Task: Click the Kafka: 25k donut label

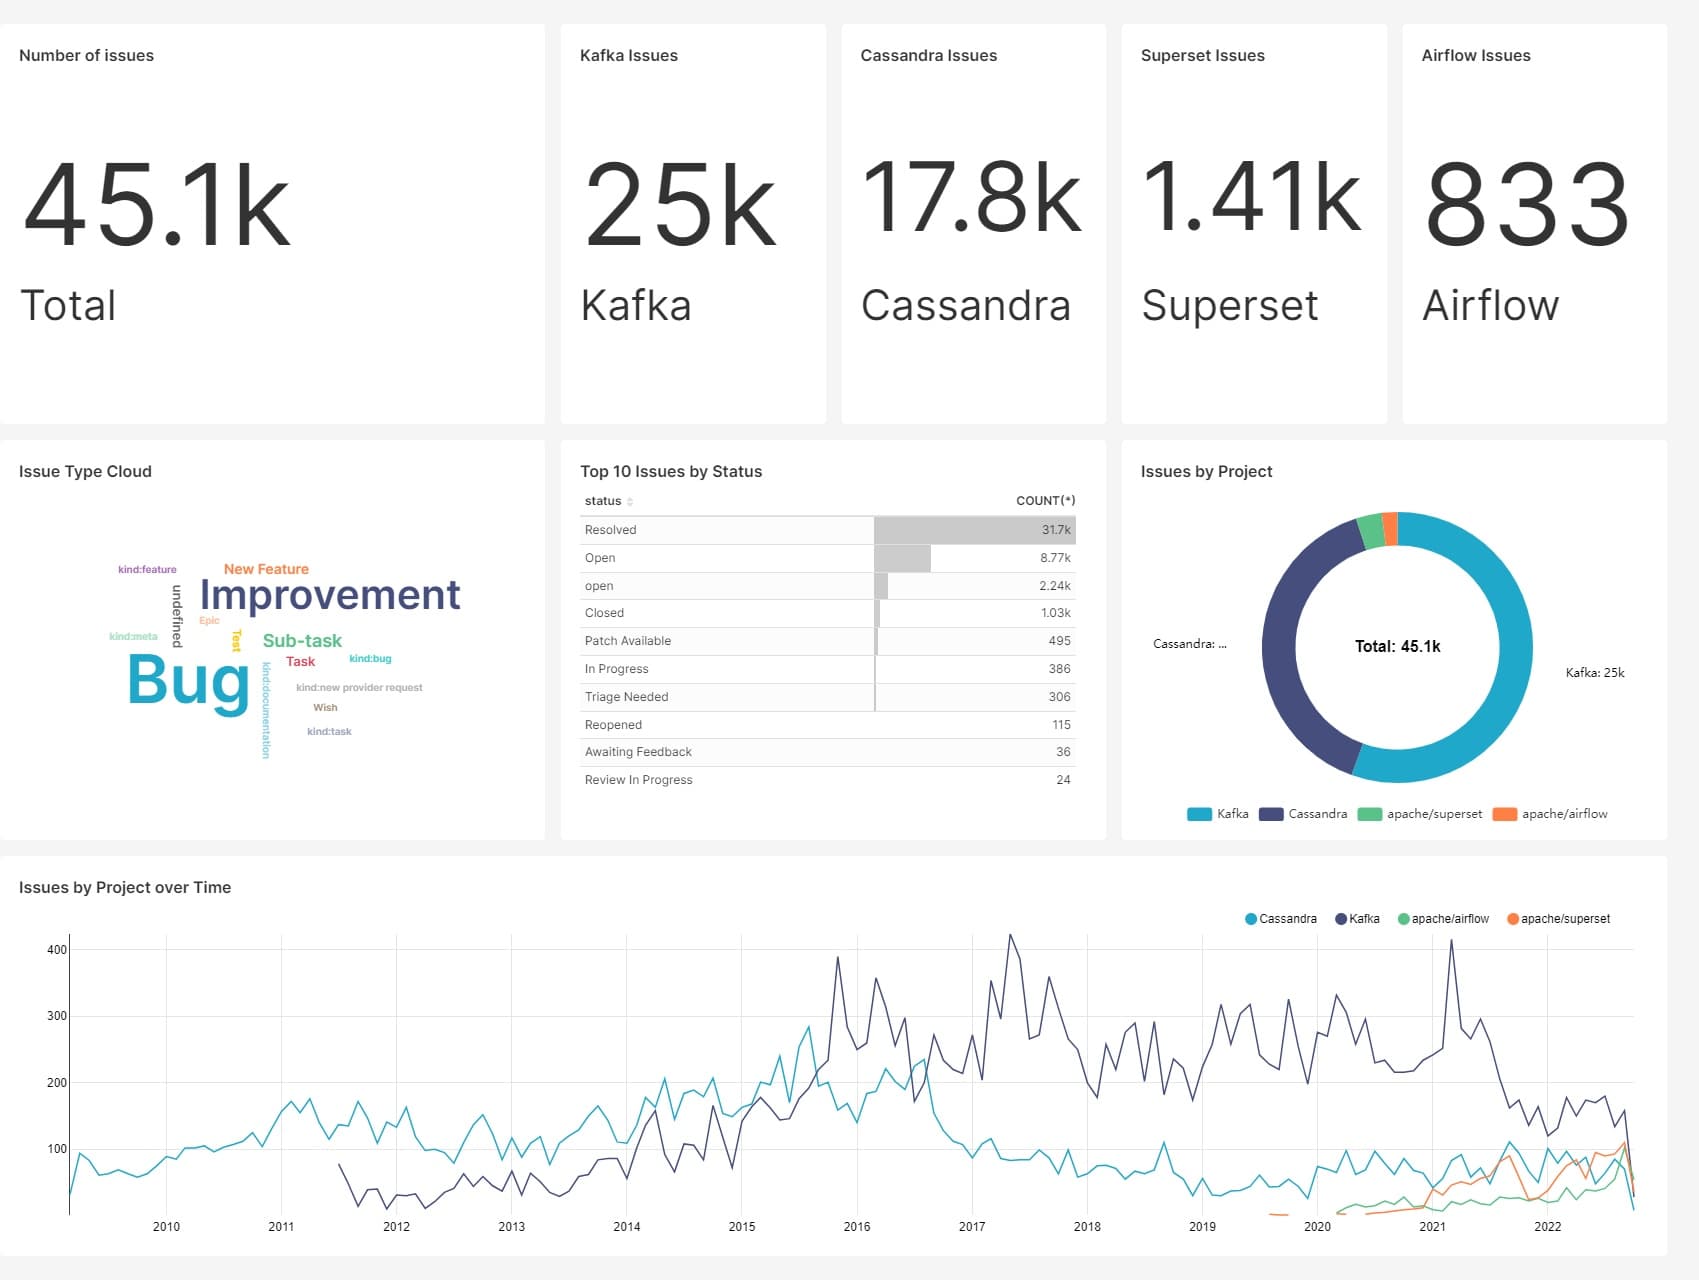Action: pos(1595,673)
